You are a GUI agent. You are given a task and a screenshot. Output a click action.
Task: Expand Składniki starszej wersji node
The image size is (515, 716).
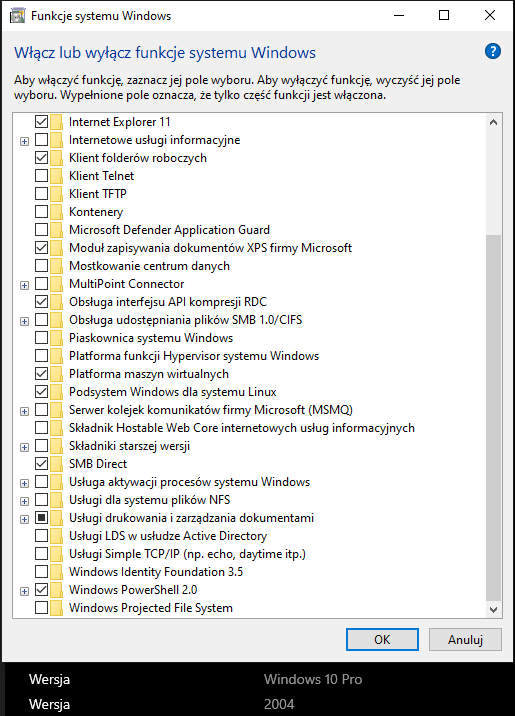click(x=25, y=448)
